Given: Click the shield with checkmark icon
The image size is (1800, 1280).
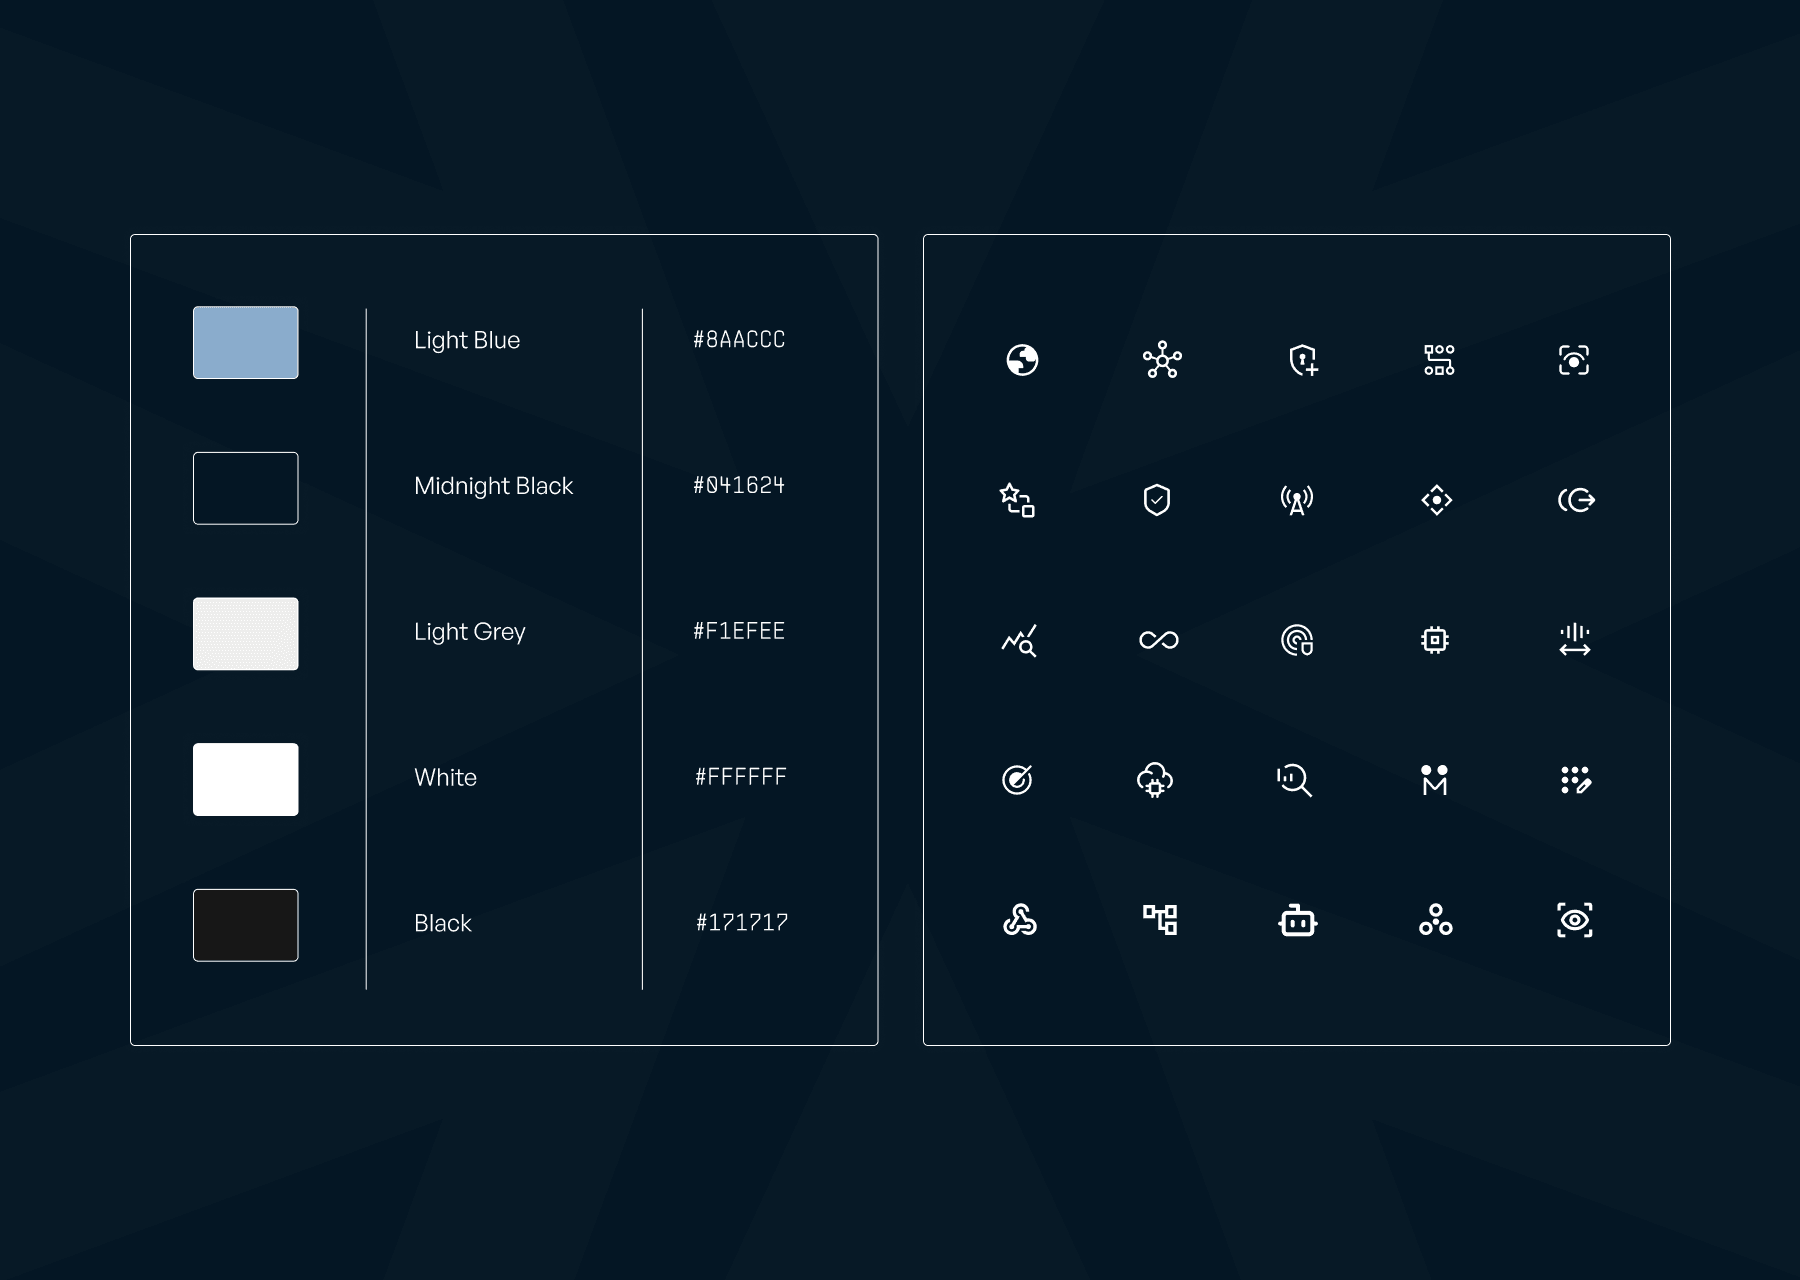Looking at the screenshot, I should click(1157, 500).
